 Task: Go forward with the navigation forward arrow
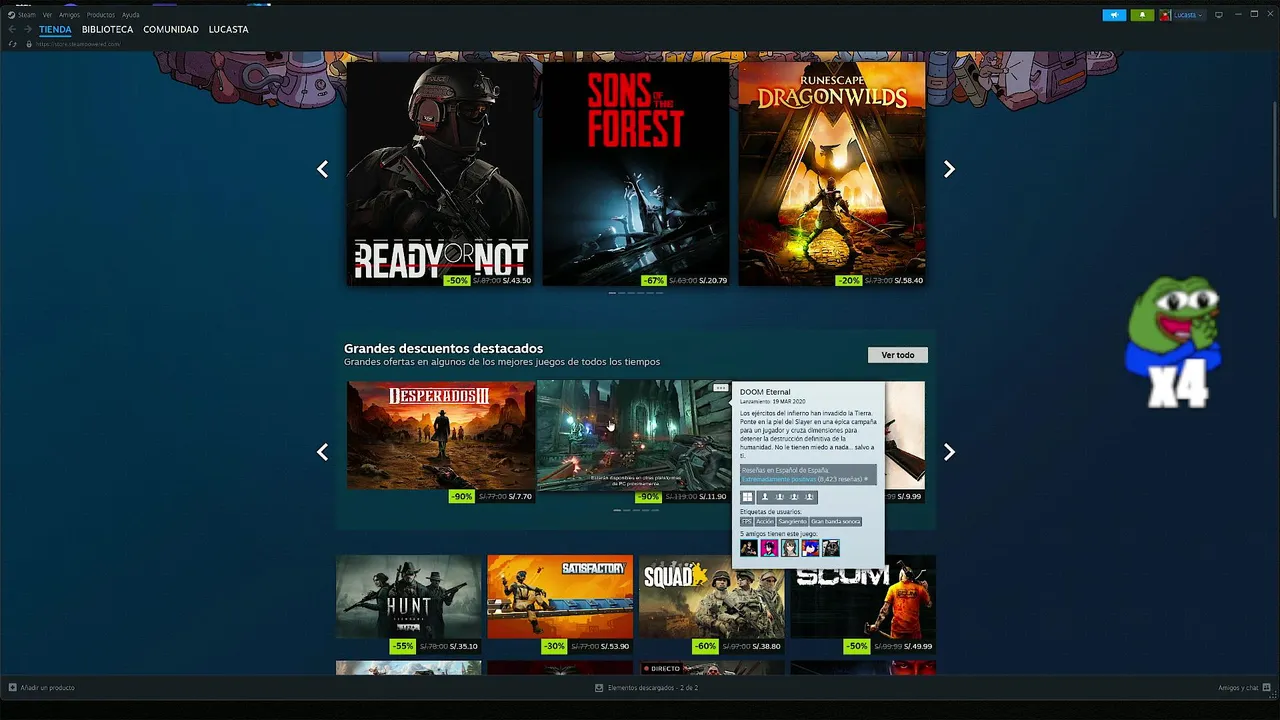pos(27,30)
